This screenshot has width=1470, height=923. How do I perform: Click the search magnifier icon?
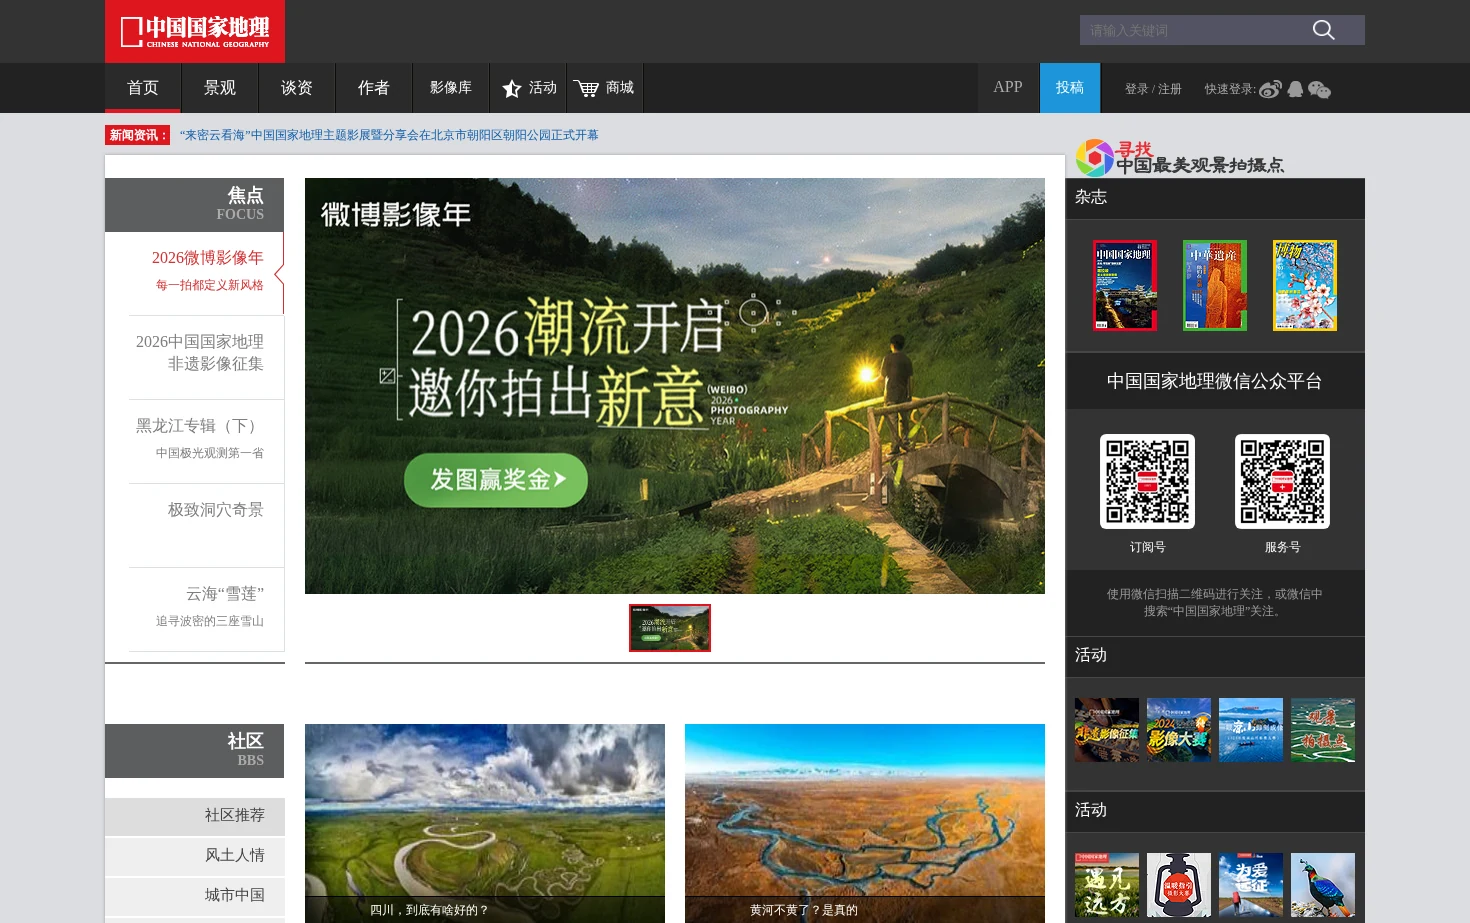click(x=1323, y=30)
